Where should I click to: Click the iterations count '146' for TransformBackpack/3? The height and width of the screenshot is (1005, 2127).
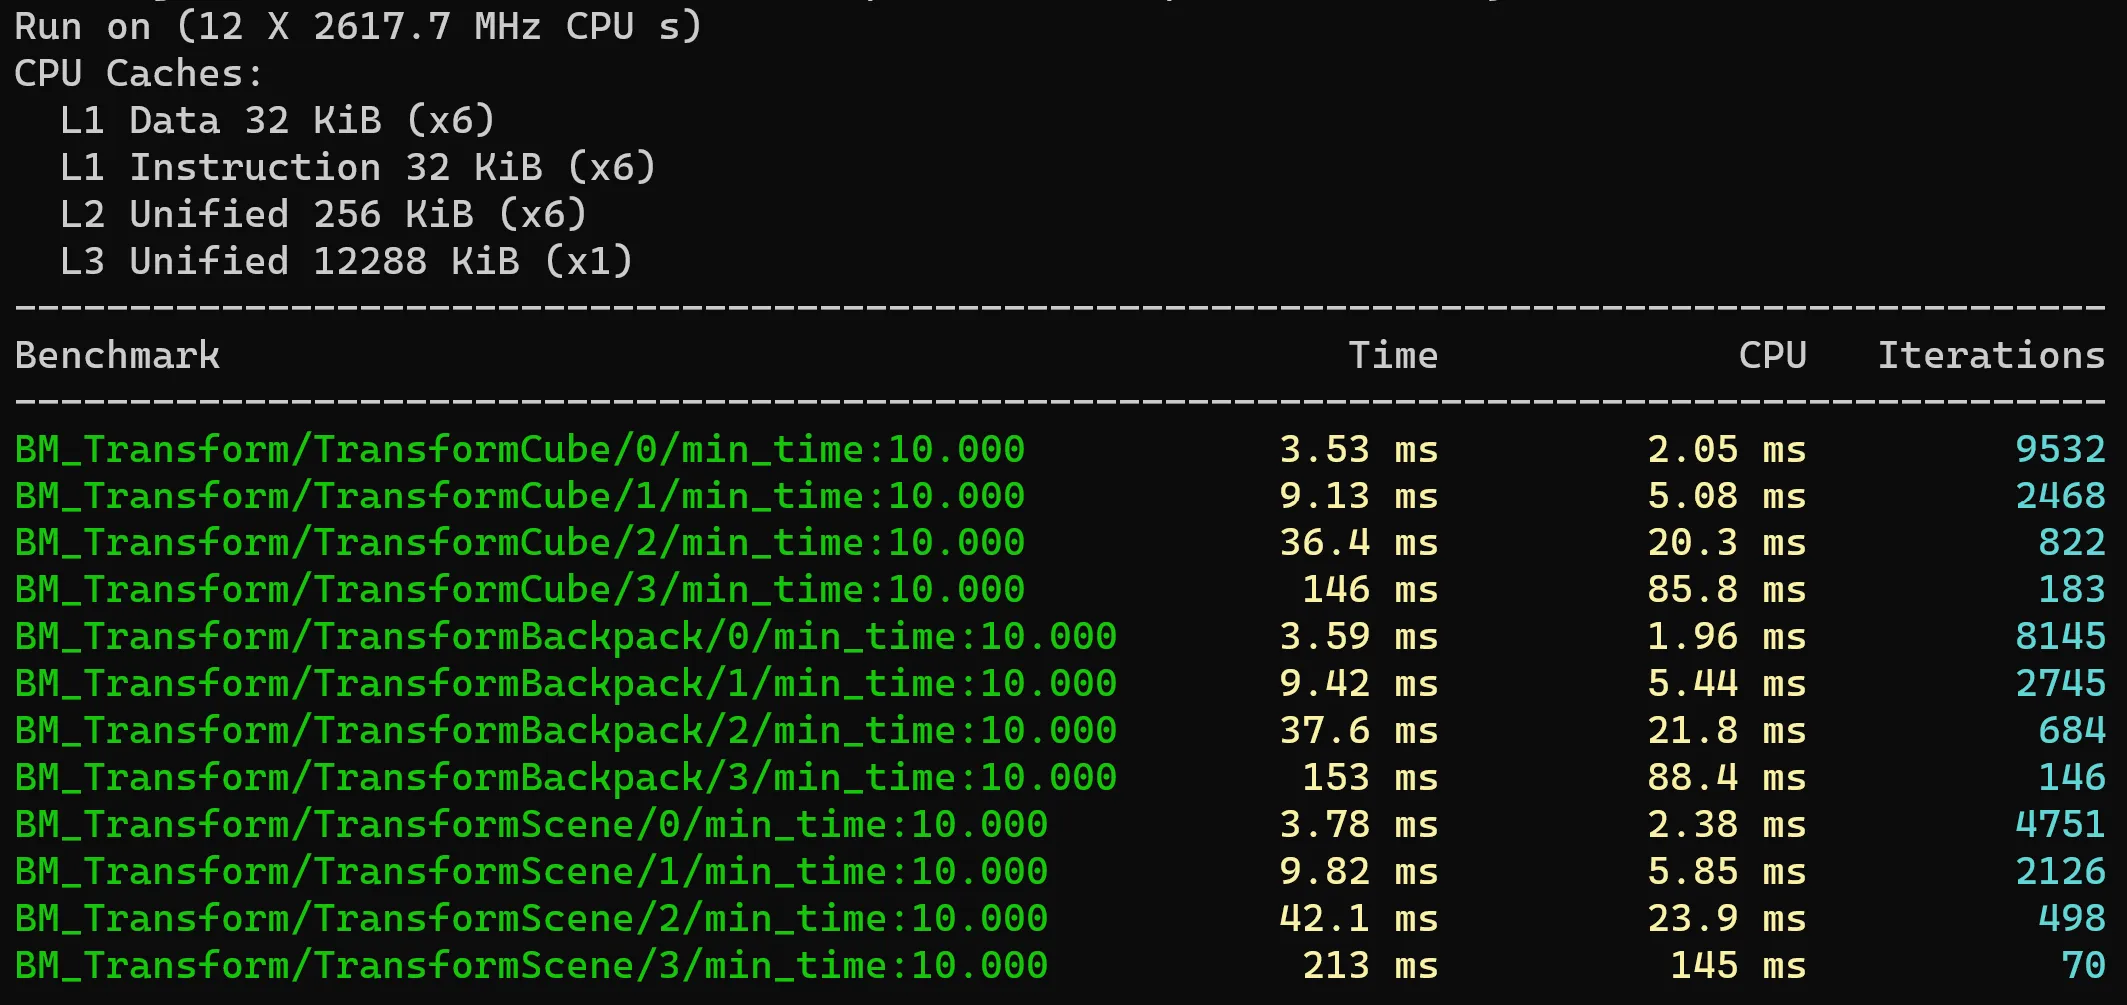click(x=2072, y=778)
